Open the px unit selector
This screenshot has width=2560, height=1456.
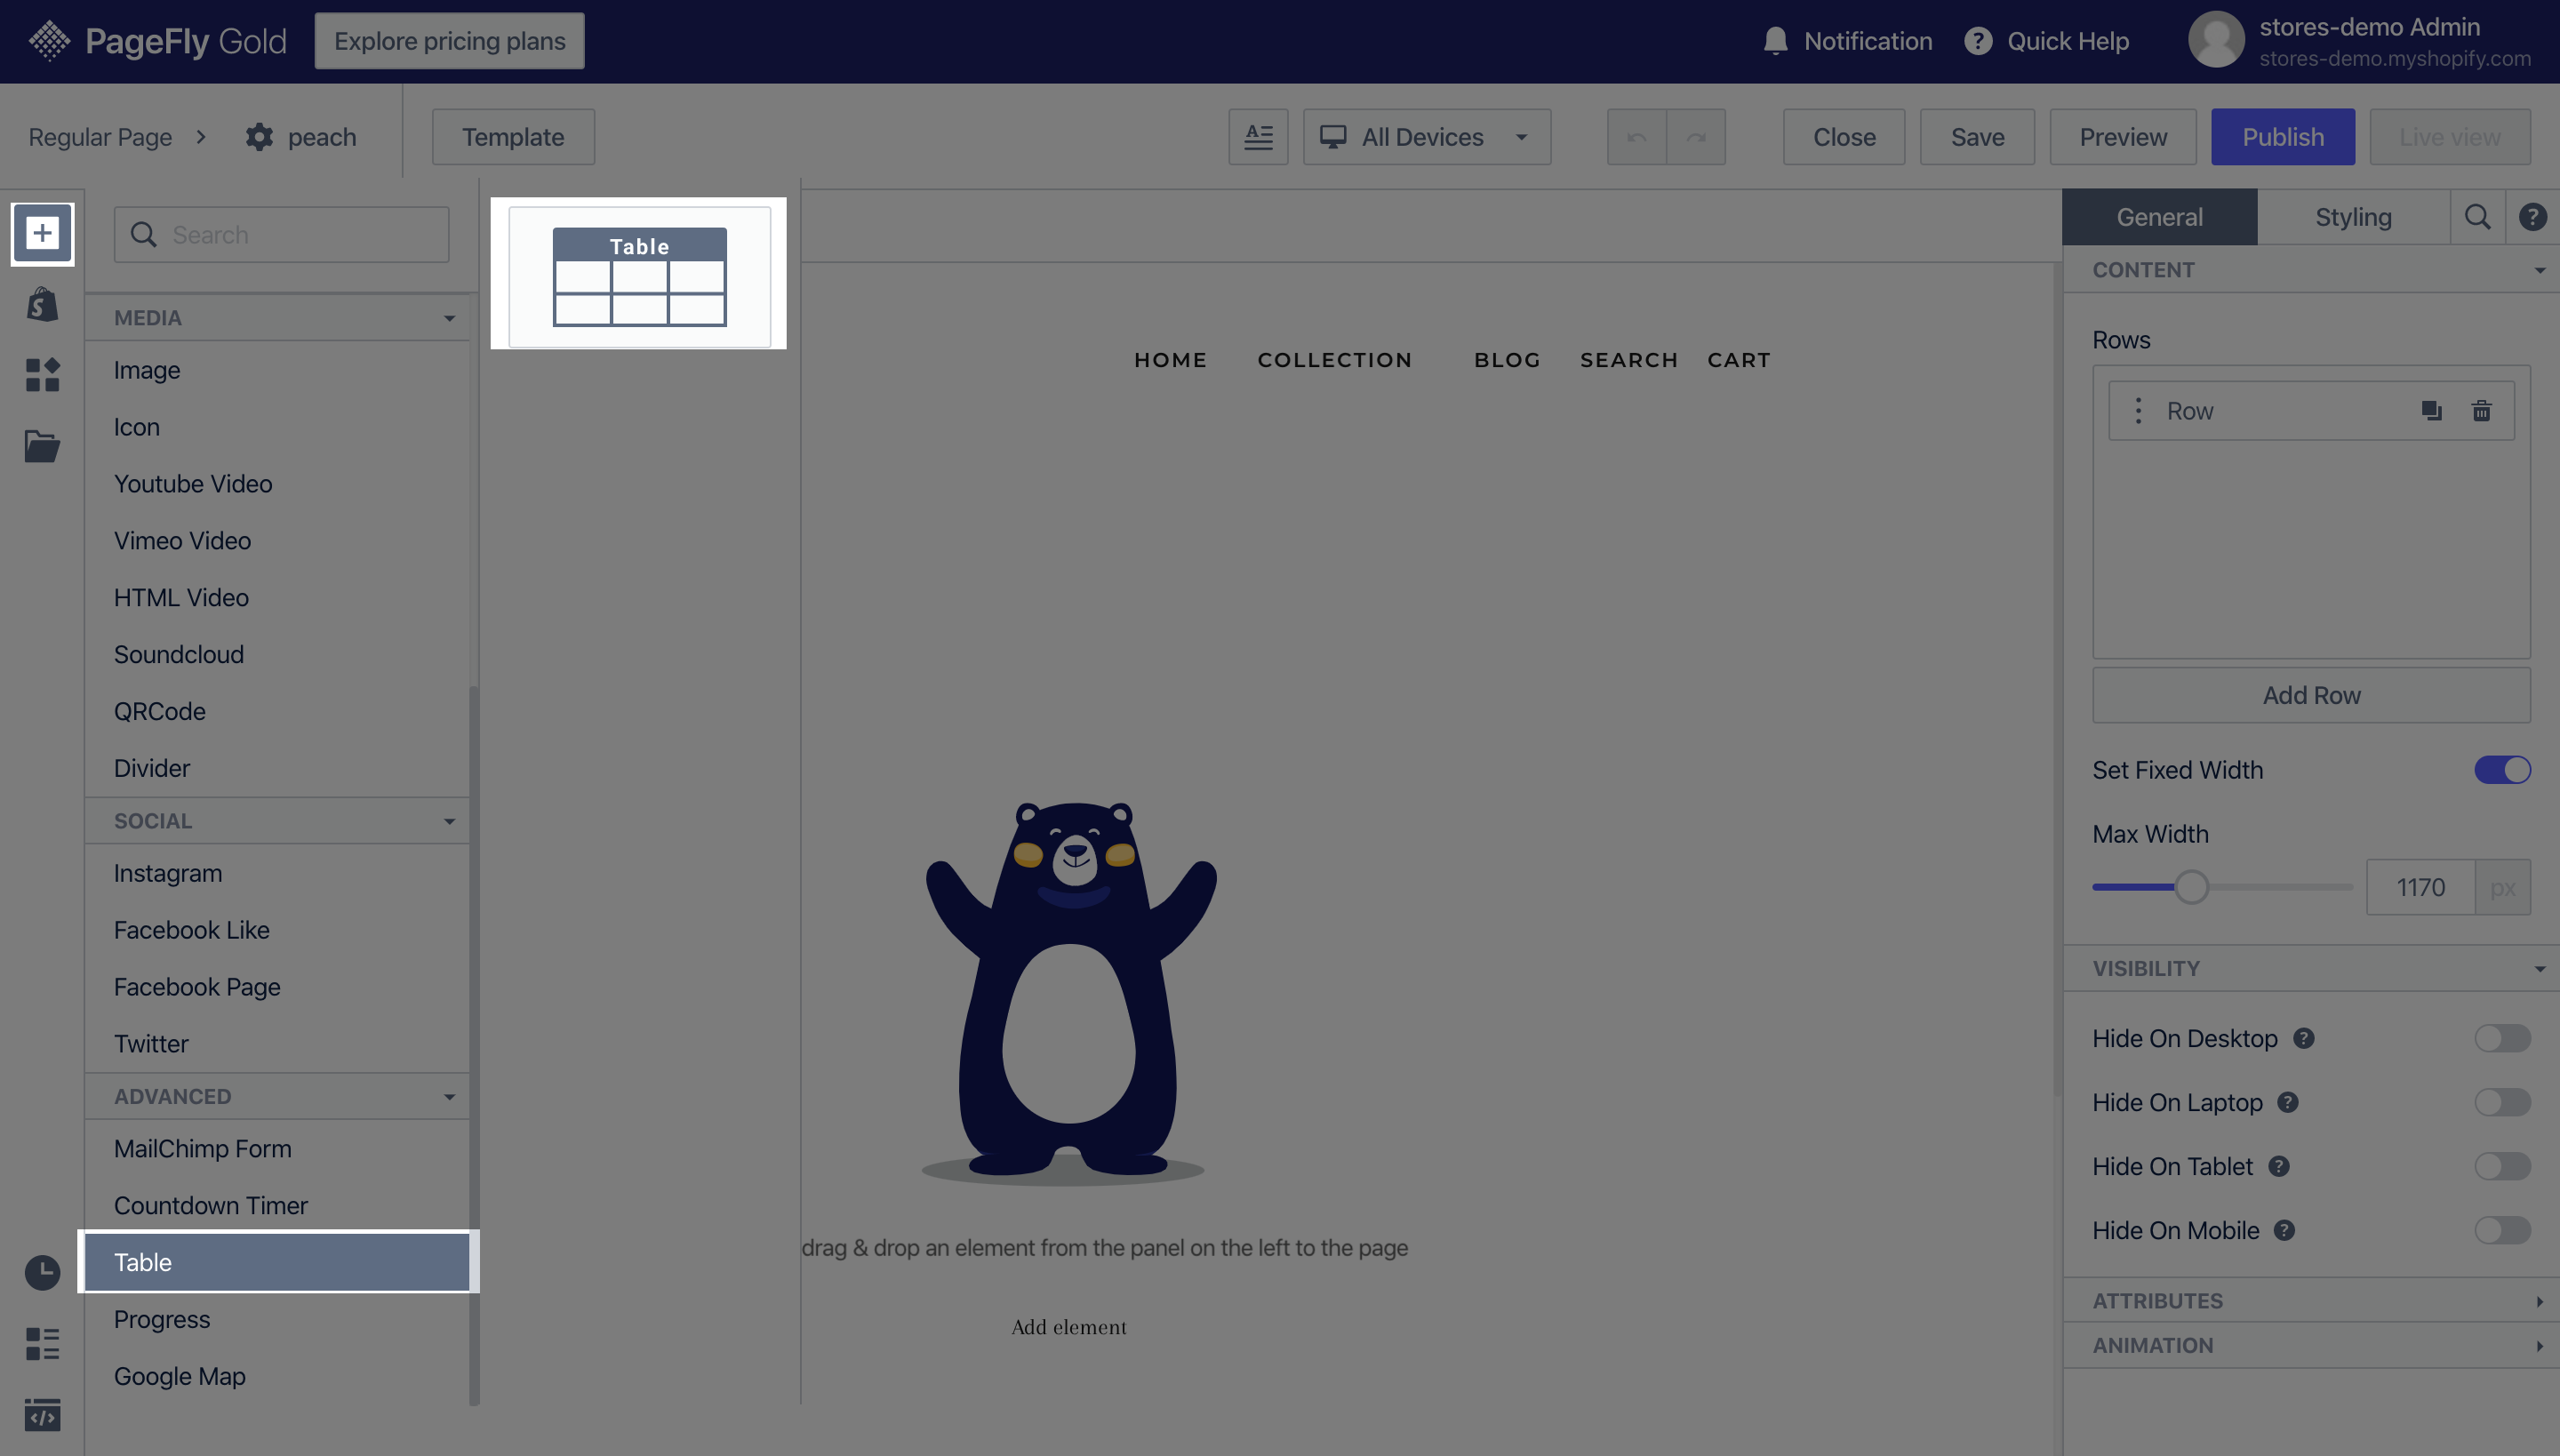(x=2502, y=887)
